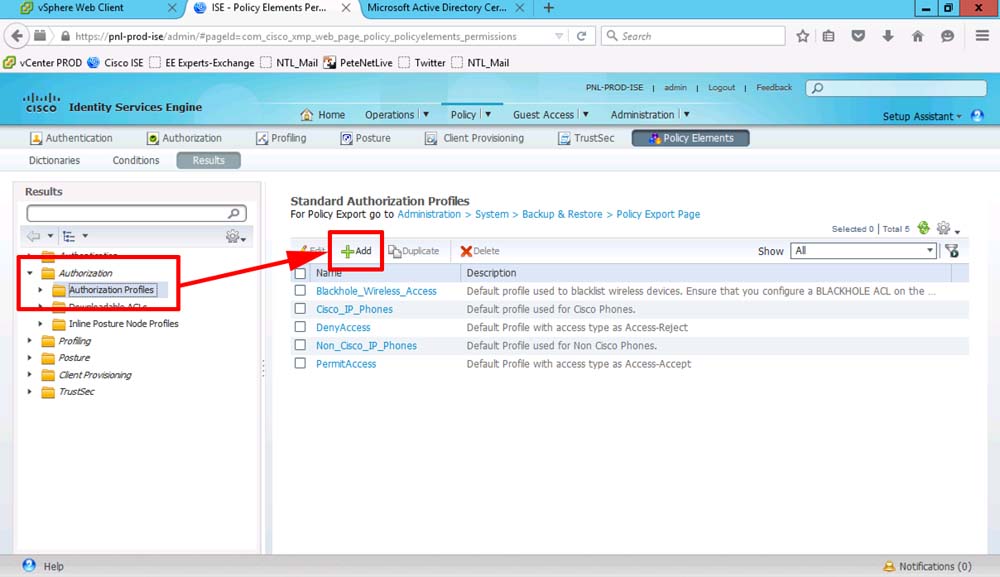Click the filter funnel icon
1000x577 pixels.
(952, 251)
